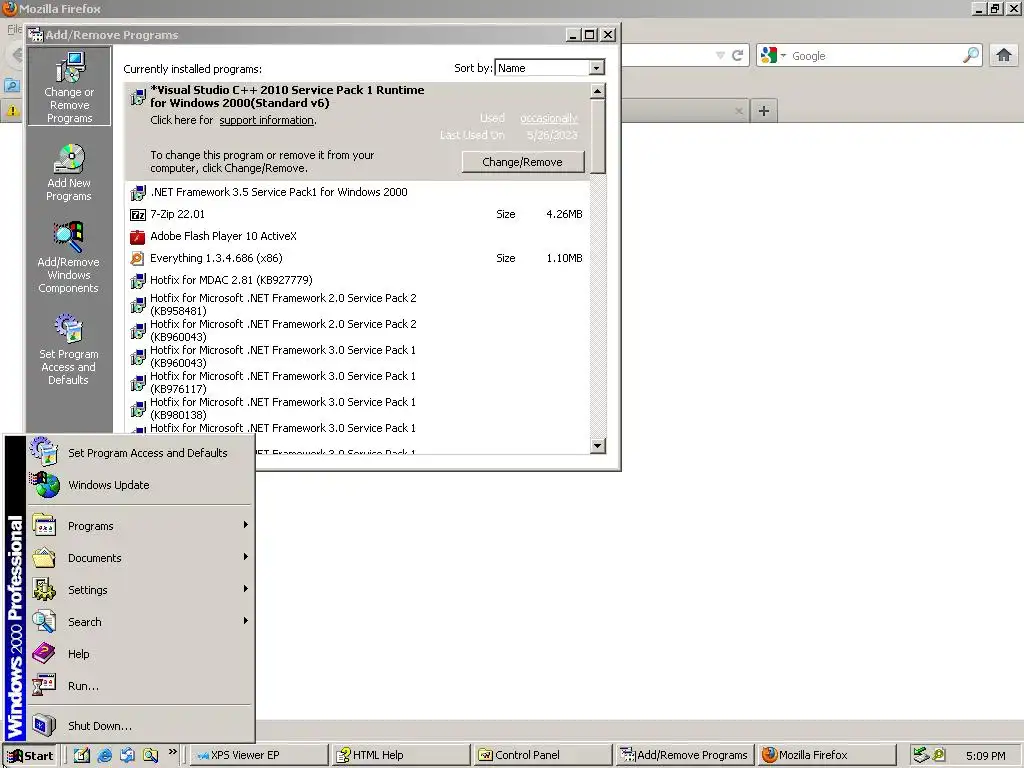The height and width of the screenshot is (768, 1024).
Task: Click the clock showing 5:09 PM
Action: tap(985, 756)
